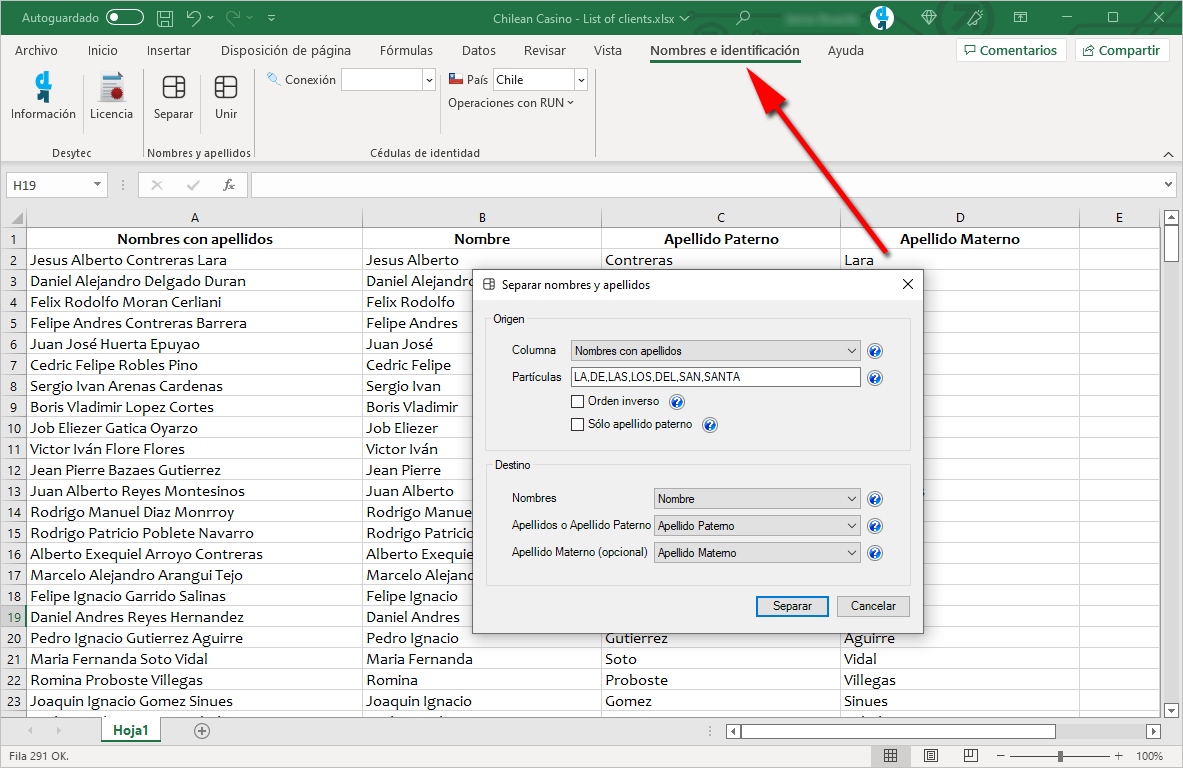
Task: Switch to Page Layout view using its status bar icon
Action: (931, 754)
